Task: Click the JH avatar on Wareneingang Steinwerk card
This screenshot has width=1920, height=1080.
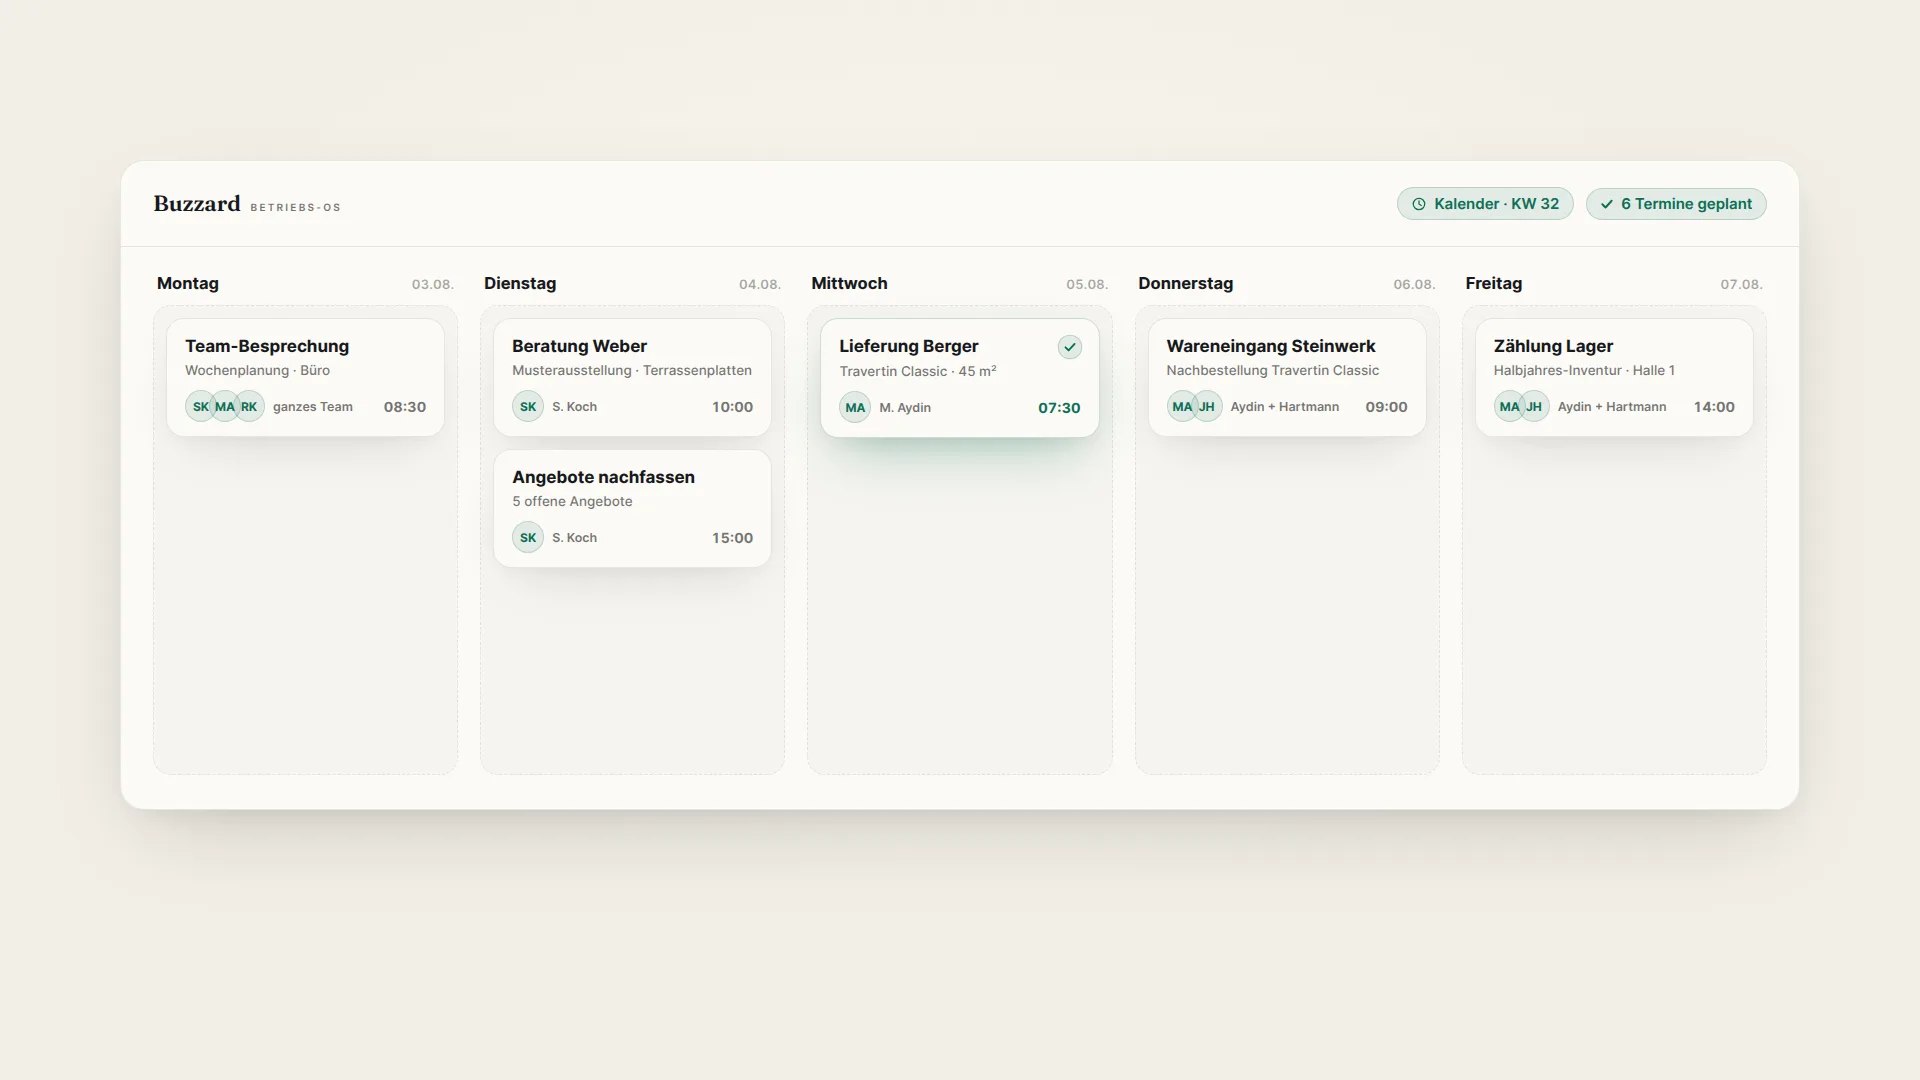Action: [1207, 407]
